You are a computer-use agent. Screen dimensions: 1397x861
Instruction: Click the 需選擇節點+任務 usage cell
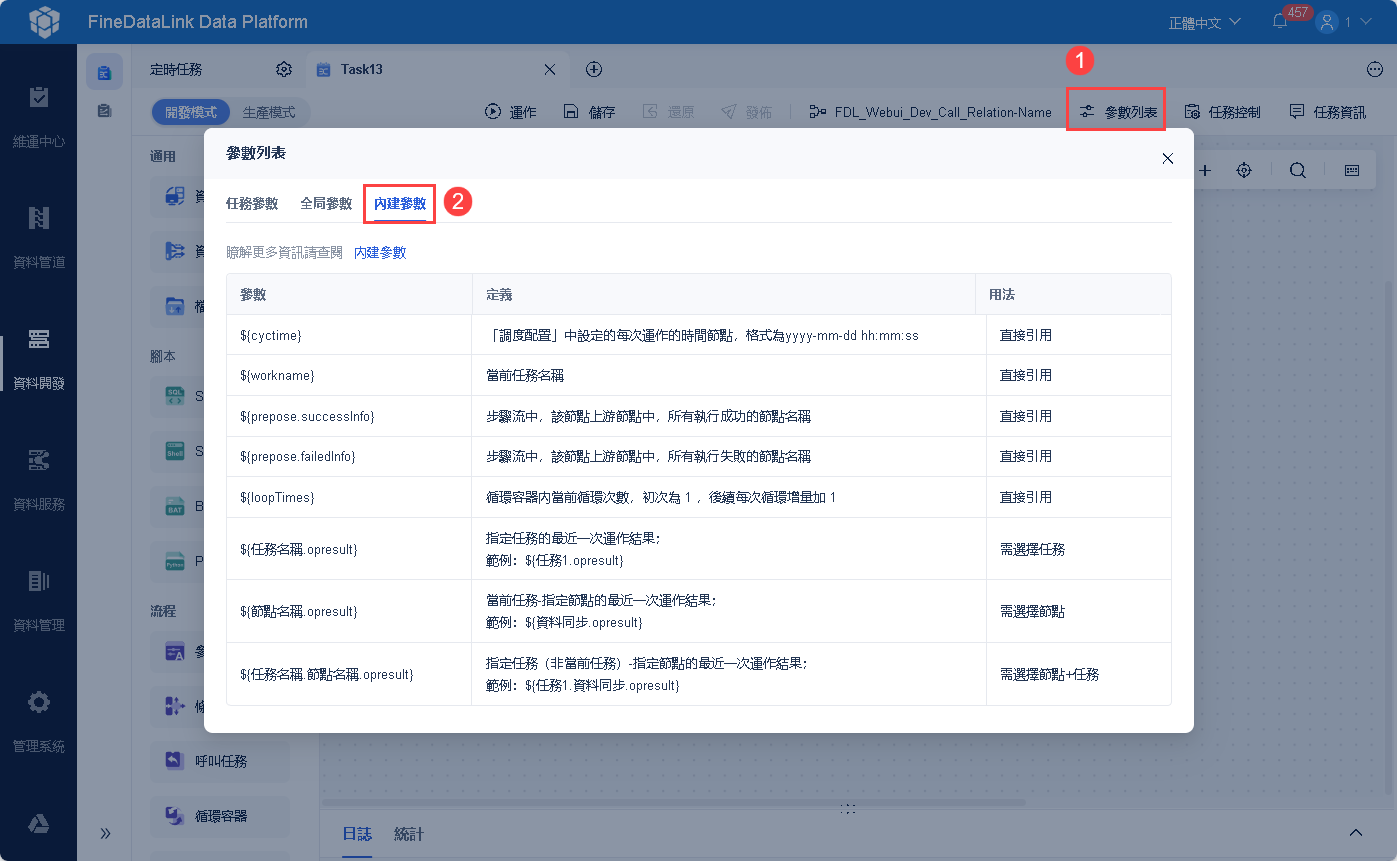point(1079,674)
